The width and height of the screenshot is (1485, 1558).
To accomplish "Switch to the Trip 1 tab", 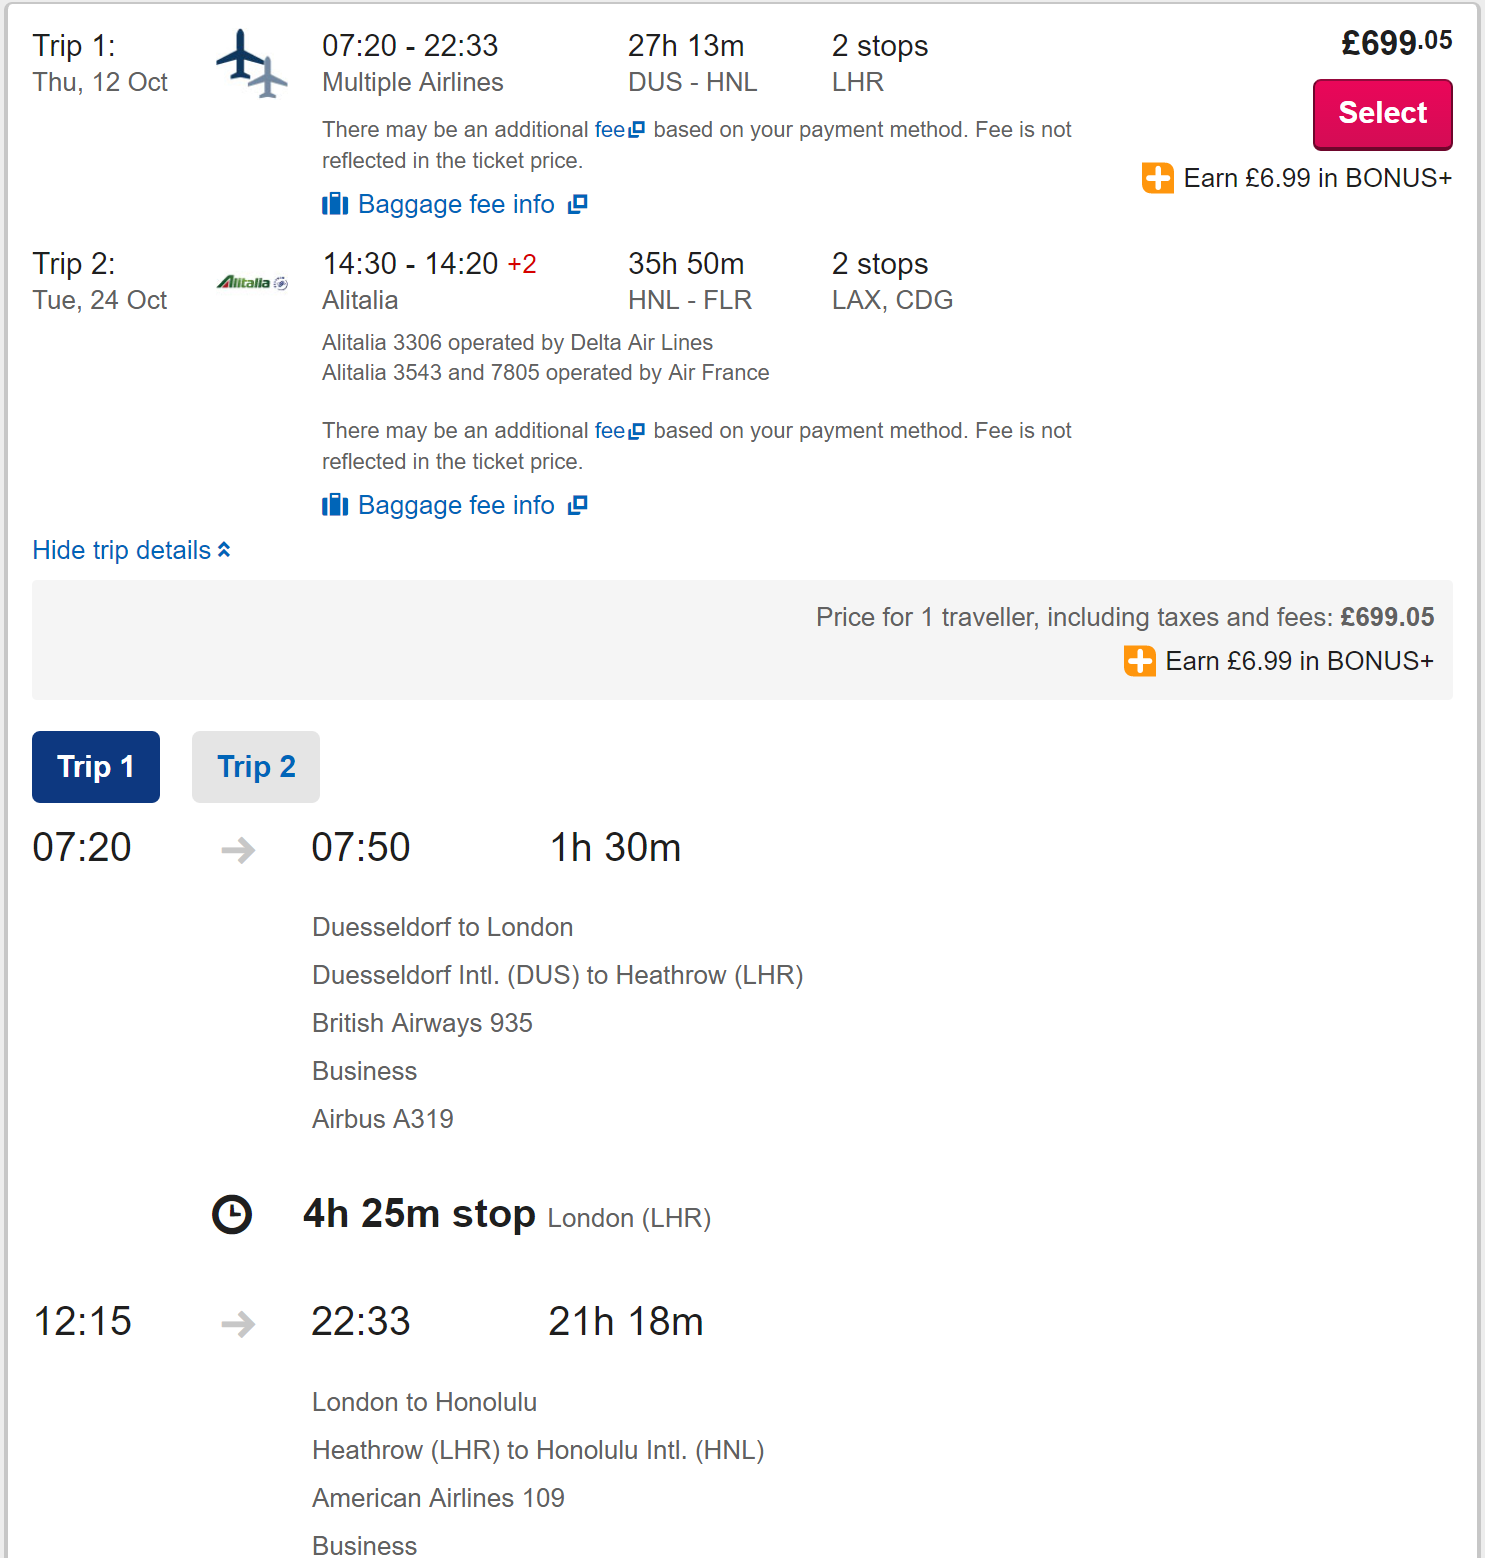I will (96, 767).
